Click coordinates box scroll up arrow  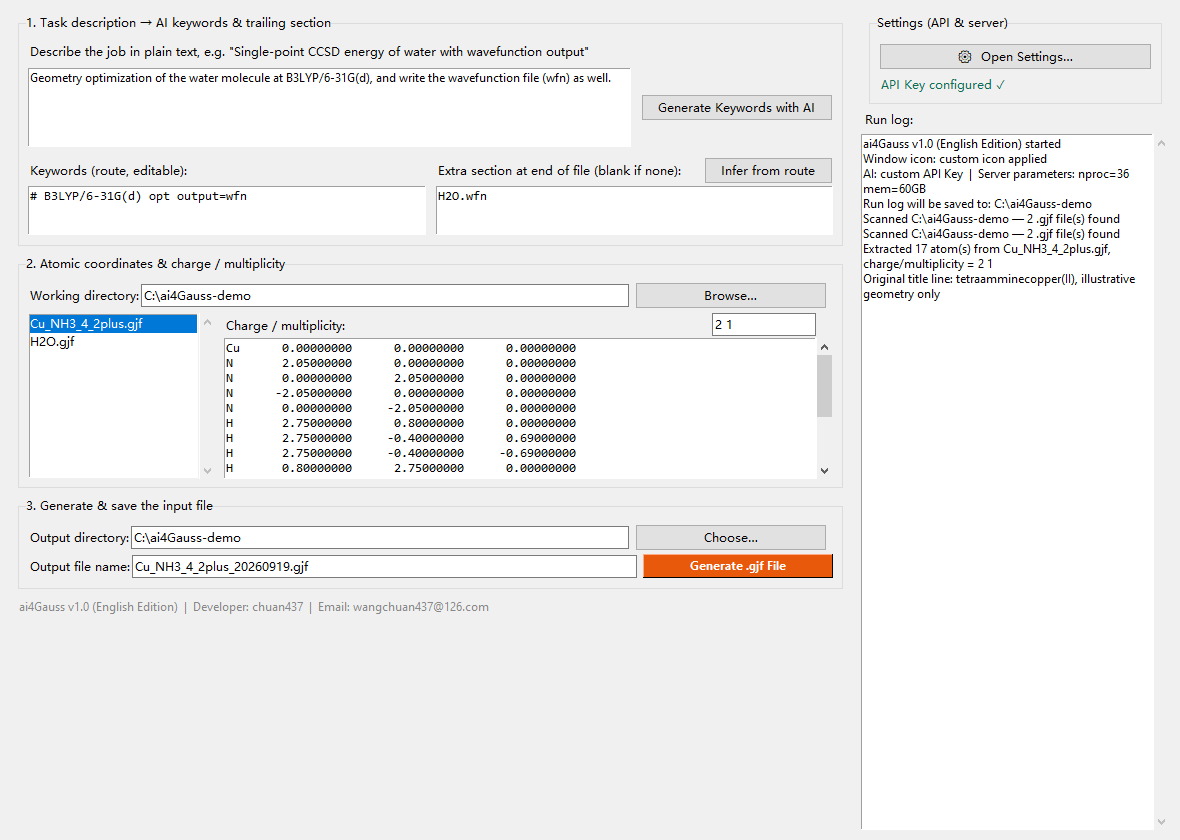click(824, 347)
